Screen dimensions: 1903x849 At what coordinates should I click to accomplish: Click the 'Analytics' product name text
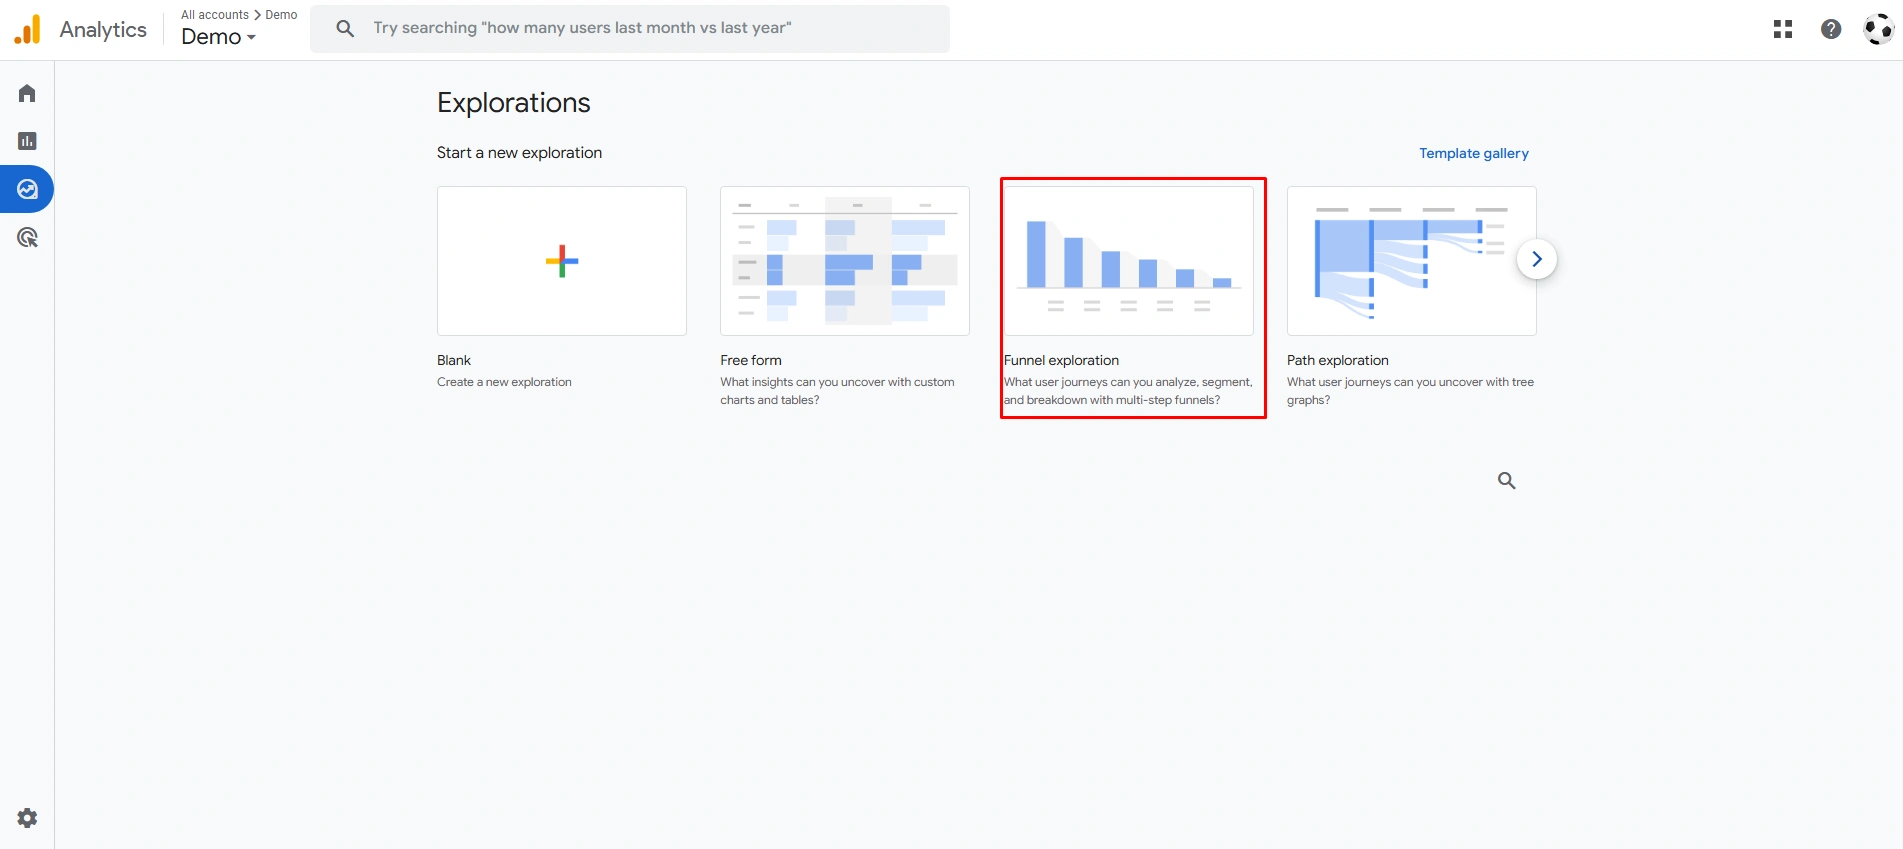103,30
